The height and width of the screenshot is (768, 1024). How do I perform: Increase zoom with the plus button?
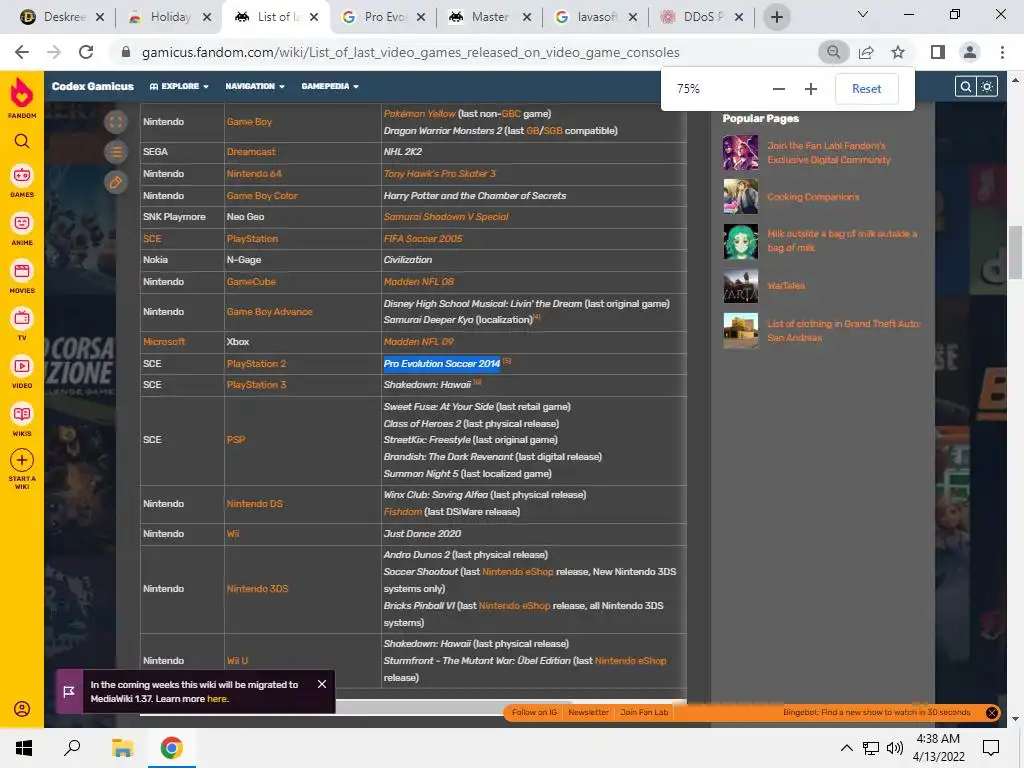[x=810, y=89]
